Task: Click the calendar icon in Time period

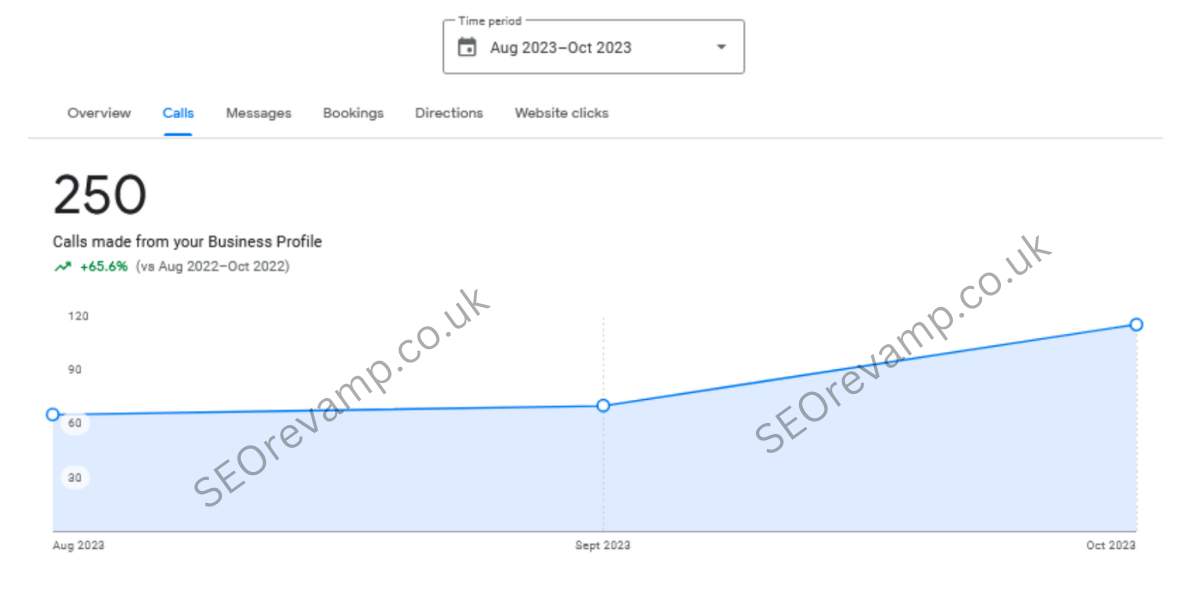Action: 467,47
